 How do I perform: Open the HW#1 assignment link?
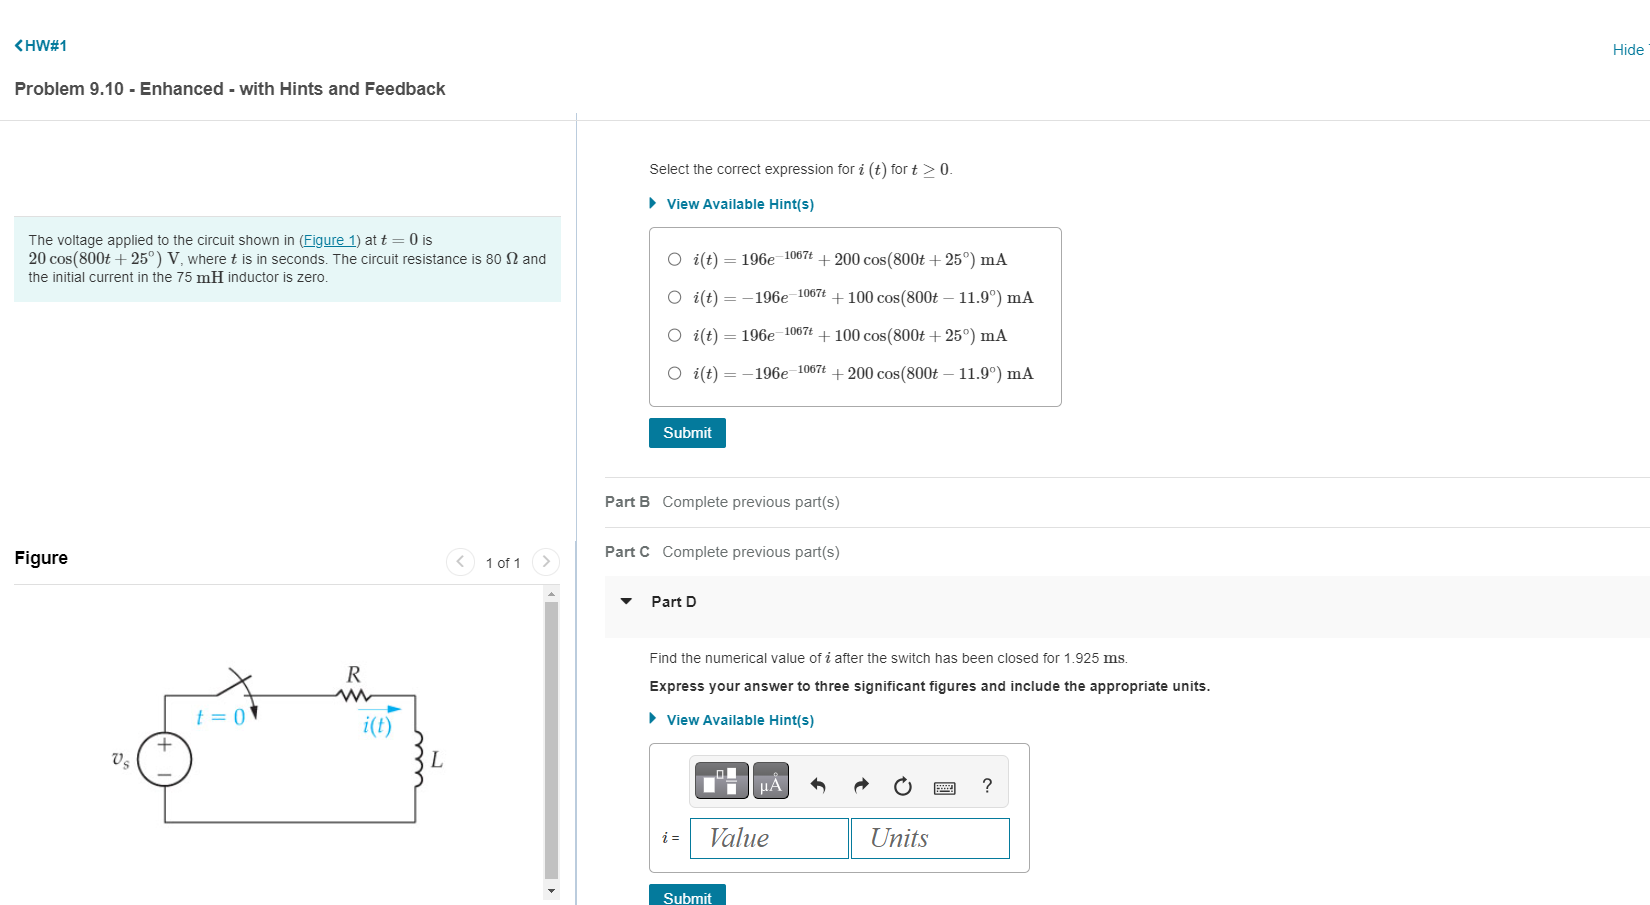pyautogui.click(x=46, y=45)
